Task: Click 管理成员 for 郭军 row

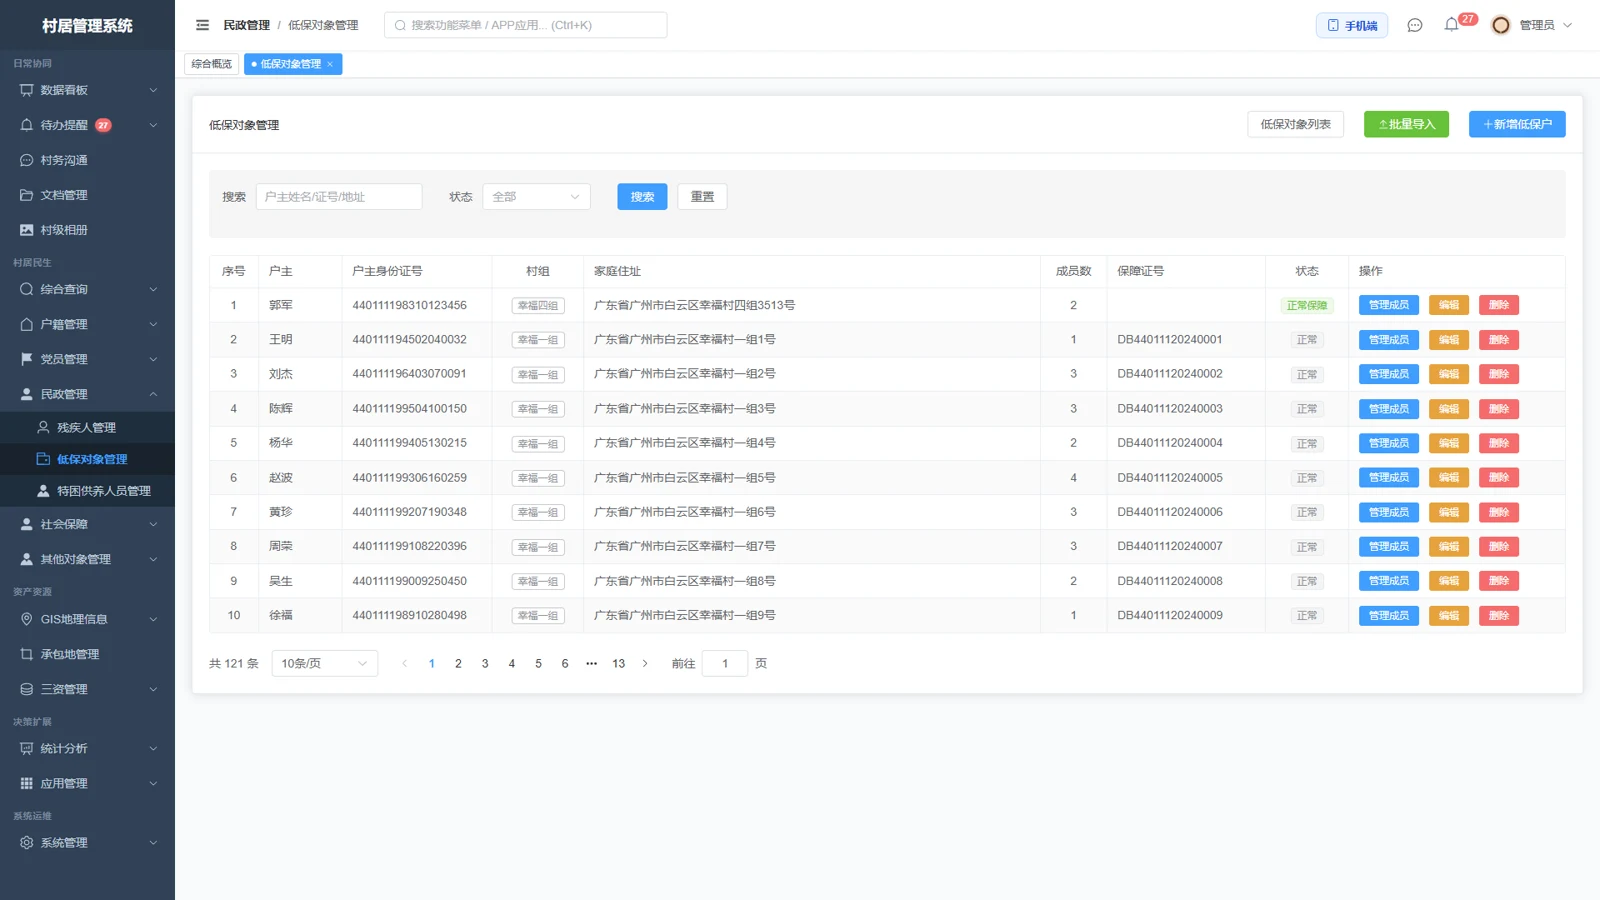Action: tap(1388, 305)
